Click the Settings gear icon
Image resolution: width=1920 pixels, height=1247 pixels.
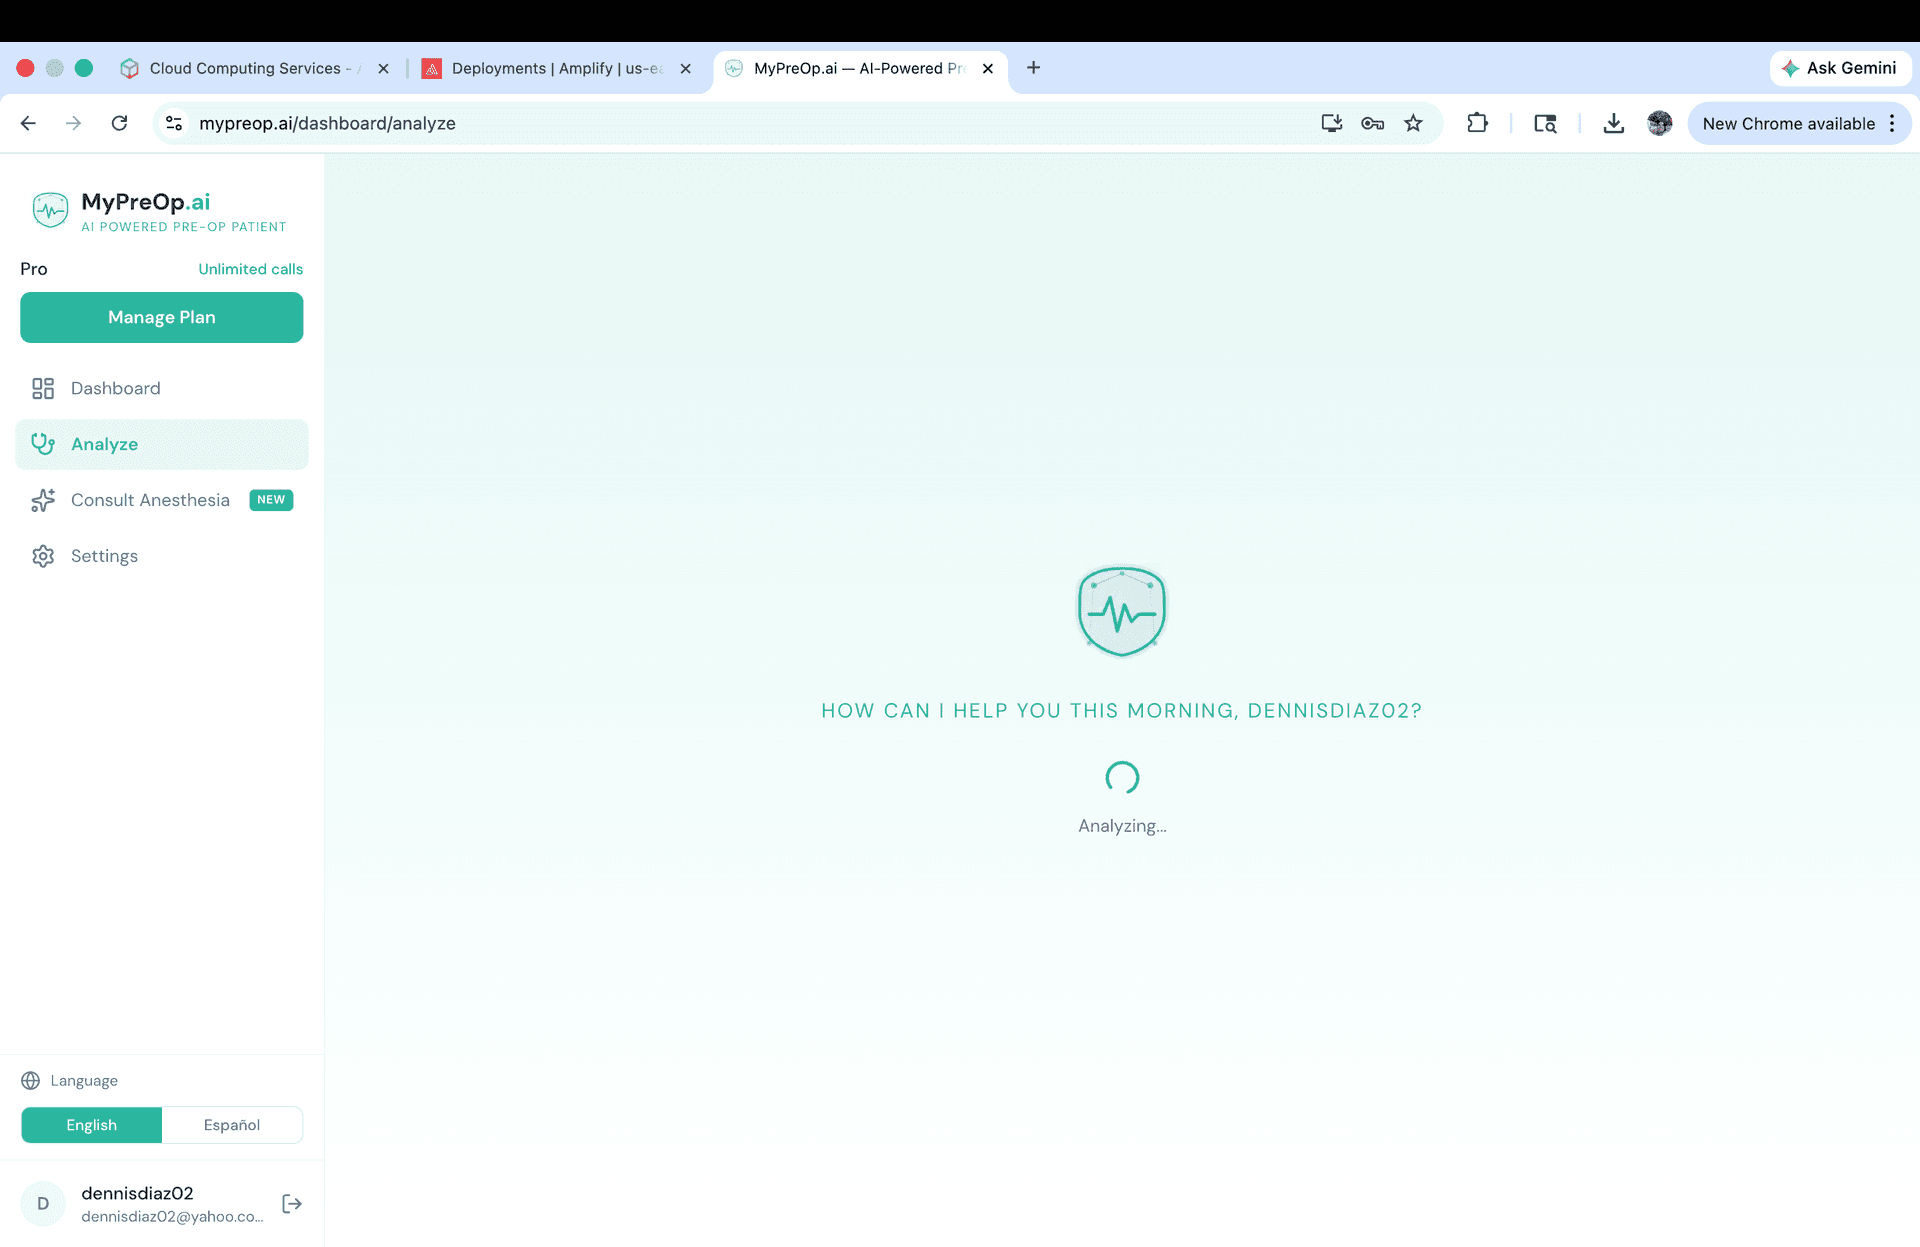43,556
